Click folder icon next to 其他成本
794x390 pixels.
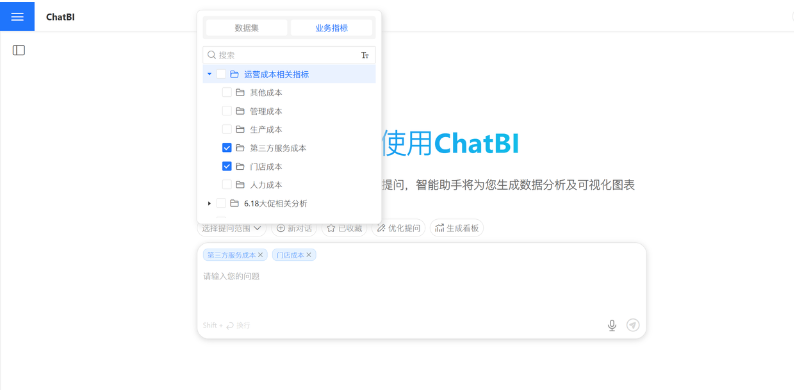(x=240, y=93)
